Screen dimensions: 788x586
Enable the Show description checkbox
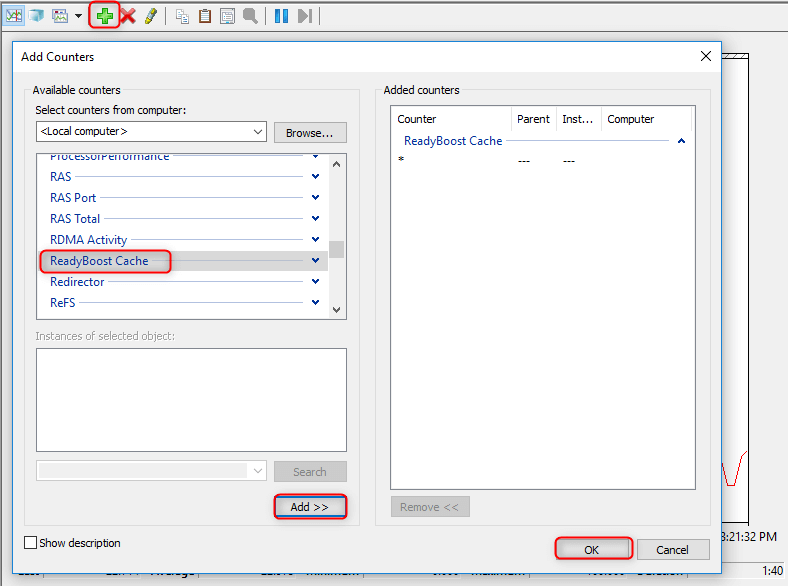click(30, 543)
